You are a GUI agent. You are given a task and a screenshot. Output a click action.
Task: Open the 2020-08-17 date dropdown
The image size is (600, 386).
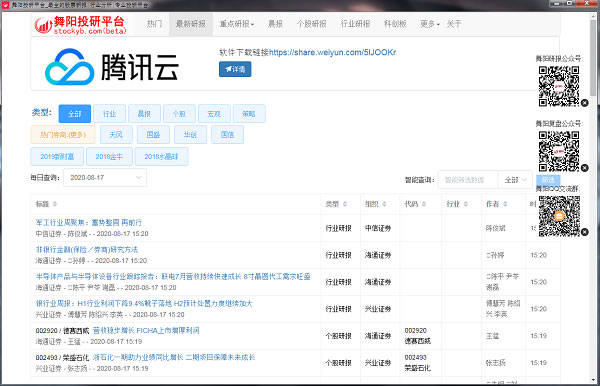pos(105,178)
